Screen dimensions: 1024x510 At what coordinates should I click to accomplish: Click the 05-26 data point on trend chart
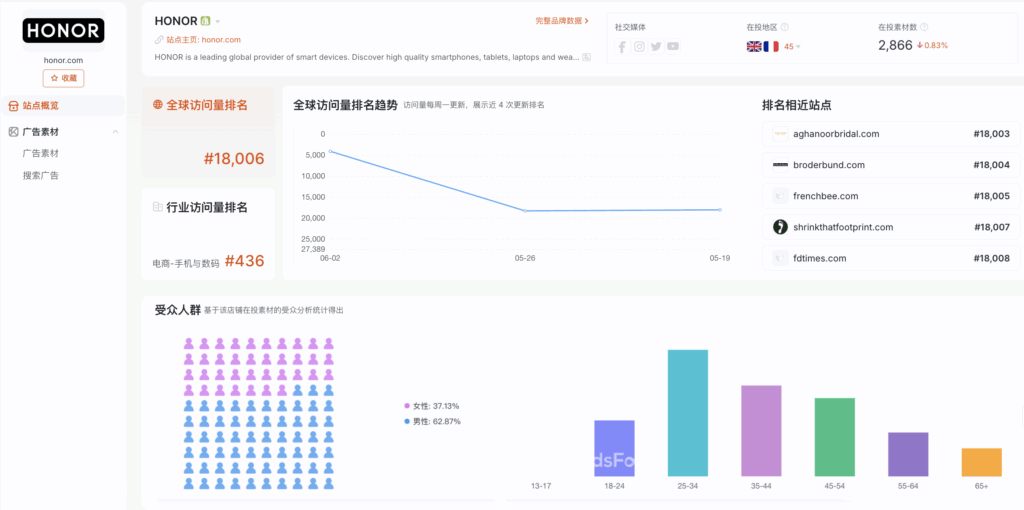[x=525, y=211]
